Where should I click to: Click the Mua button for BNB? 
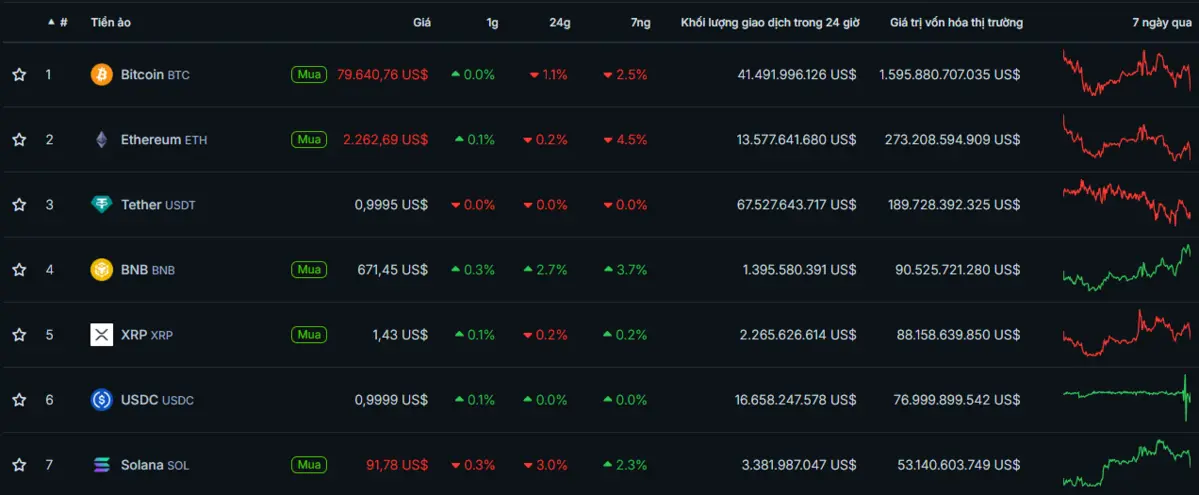click(x=309, y=269)
